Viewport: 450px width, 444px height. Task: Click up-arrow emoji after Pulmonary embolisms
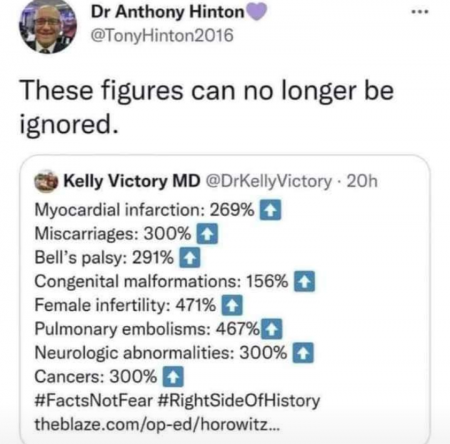coord(272,329)
